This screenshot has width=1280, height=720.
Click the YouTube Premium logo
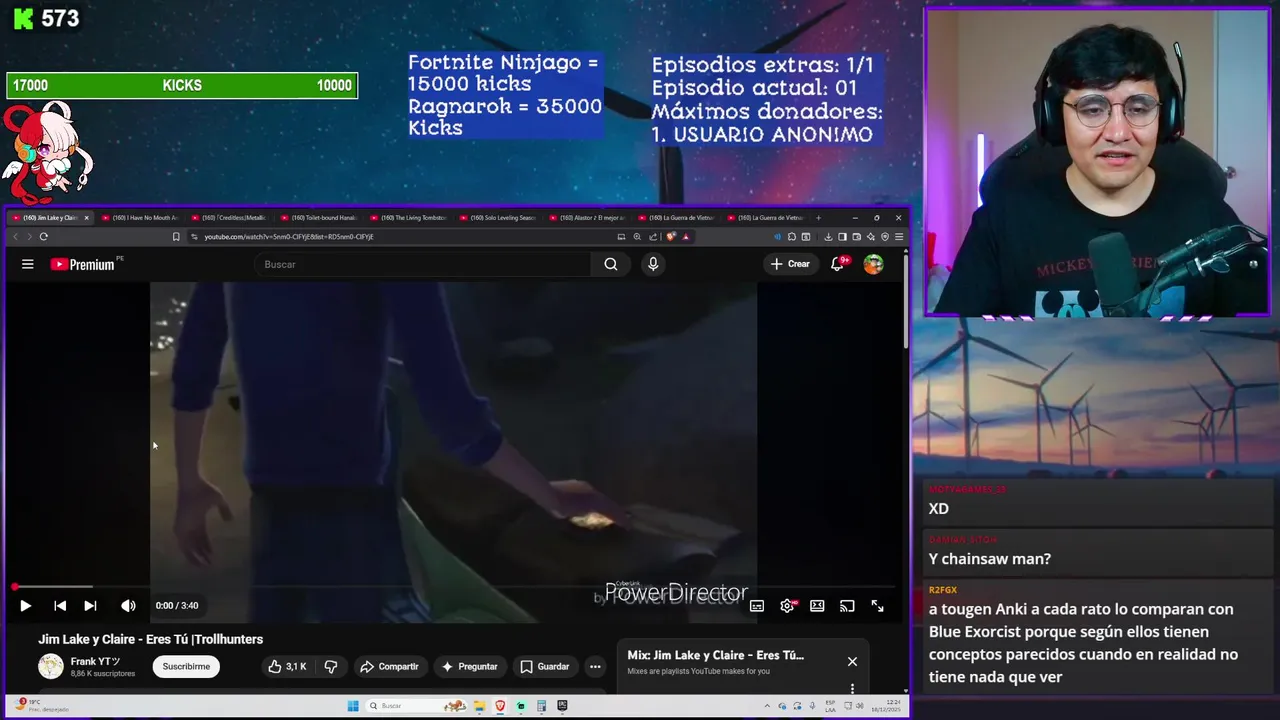pyautogui.click(x=82, y=264)
